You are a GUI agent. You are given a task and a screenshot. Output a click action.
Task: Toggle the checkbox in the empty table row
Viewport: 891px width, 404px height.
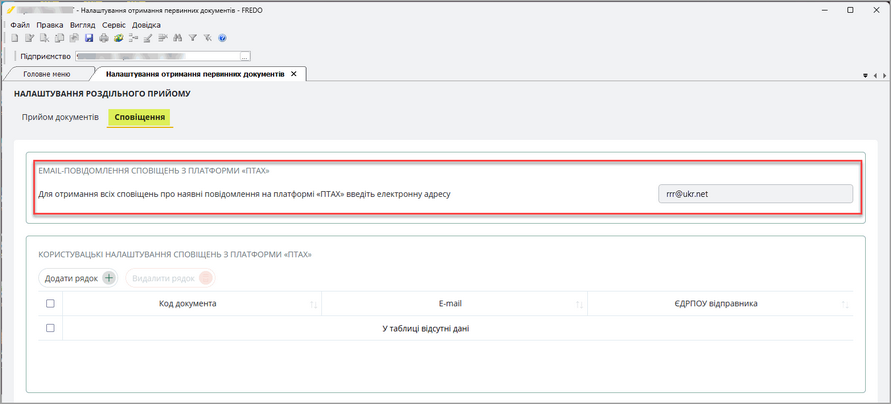pyautogui.click(x=50, y=328)
